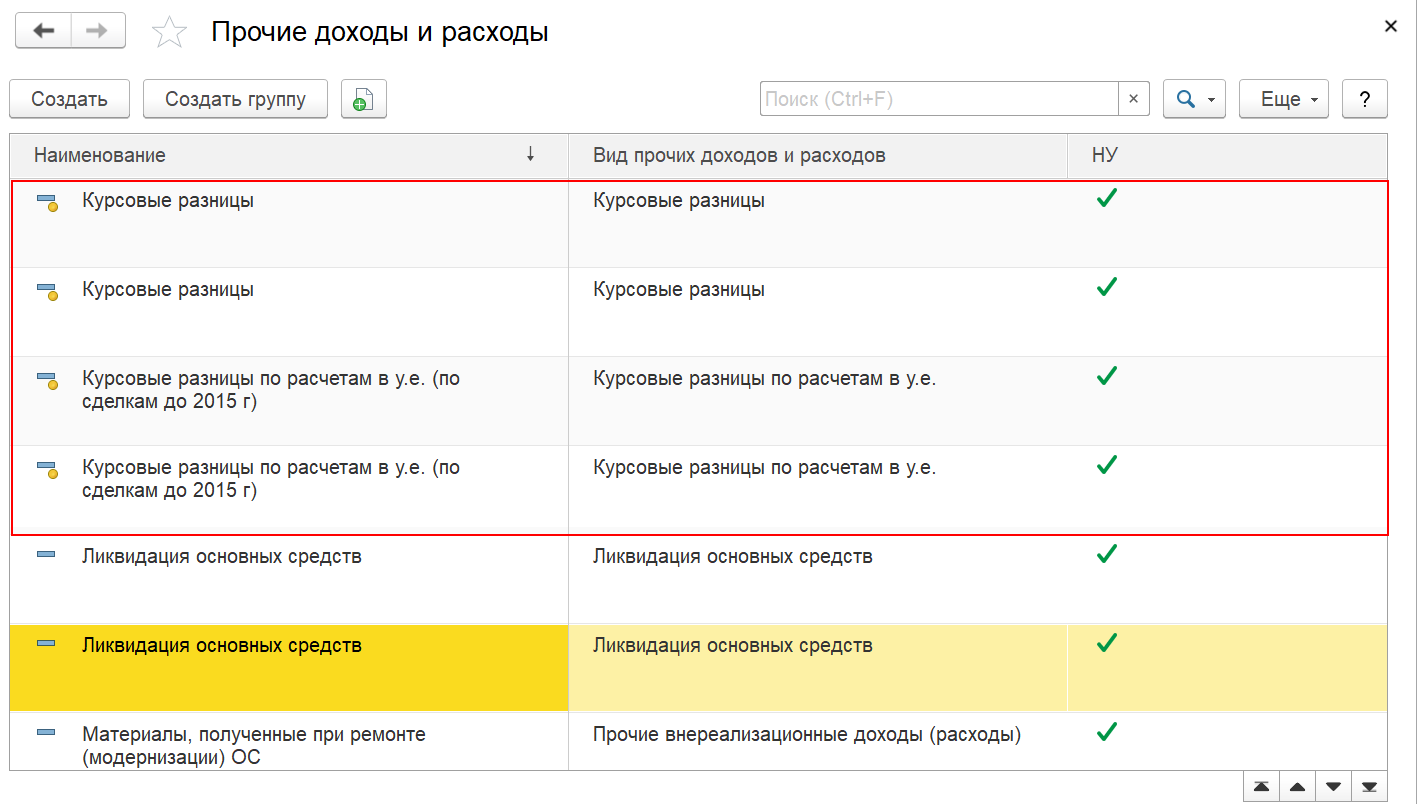1417x804 pixels.
Task: Open the search magnifier dropdown
Action: [x=1194, y=99]
